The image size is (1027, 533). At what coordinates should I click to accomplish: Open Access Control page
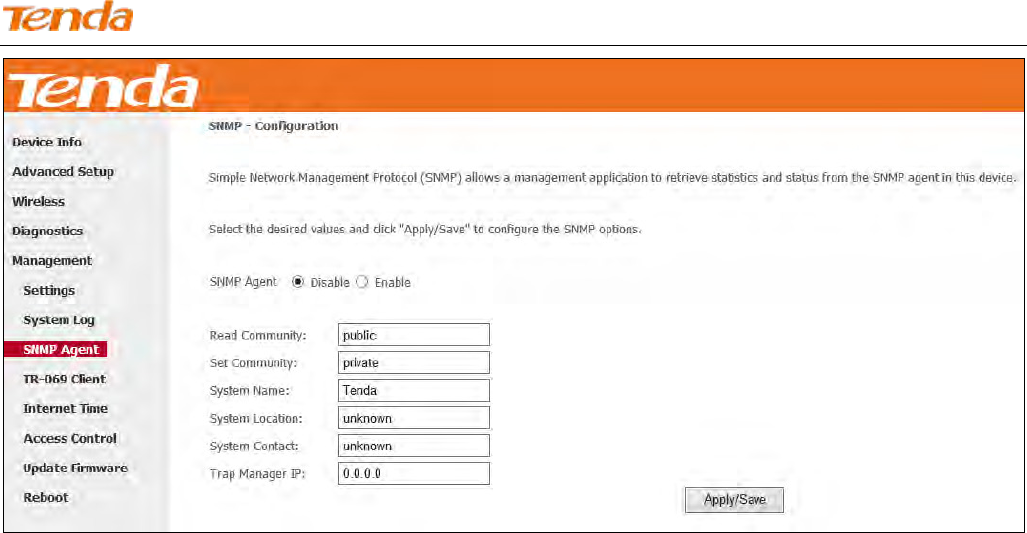[x=70, y=439]
